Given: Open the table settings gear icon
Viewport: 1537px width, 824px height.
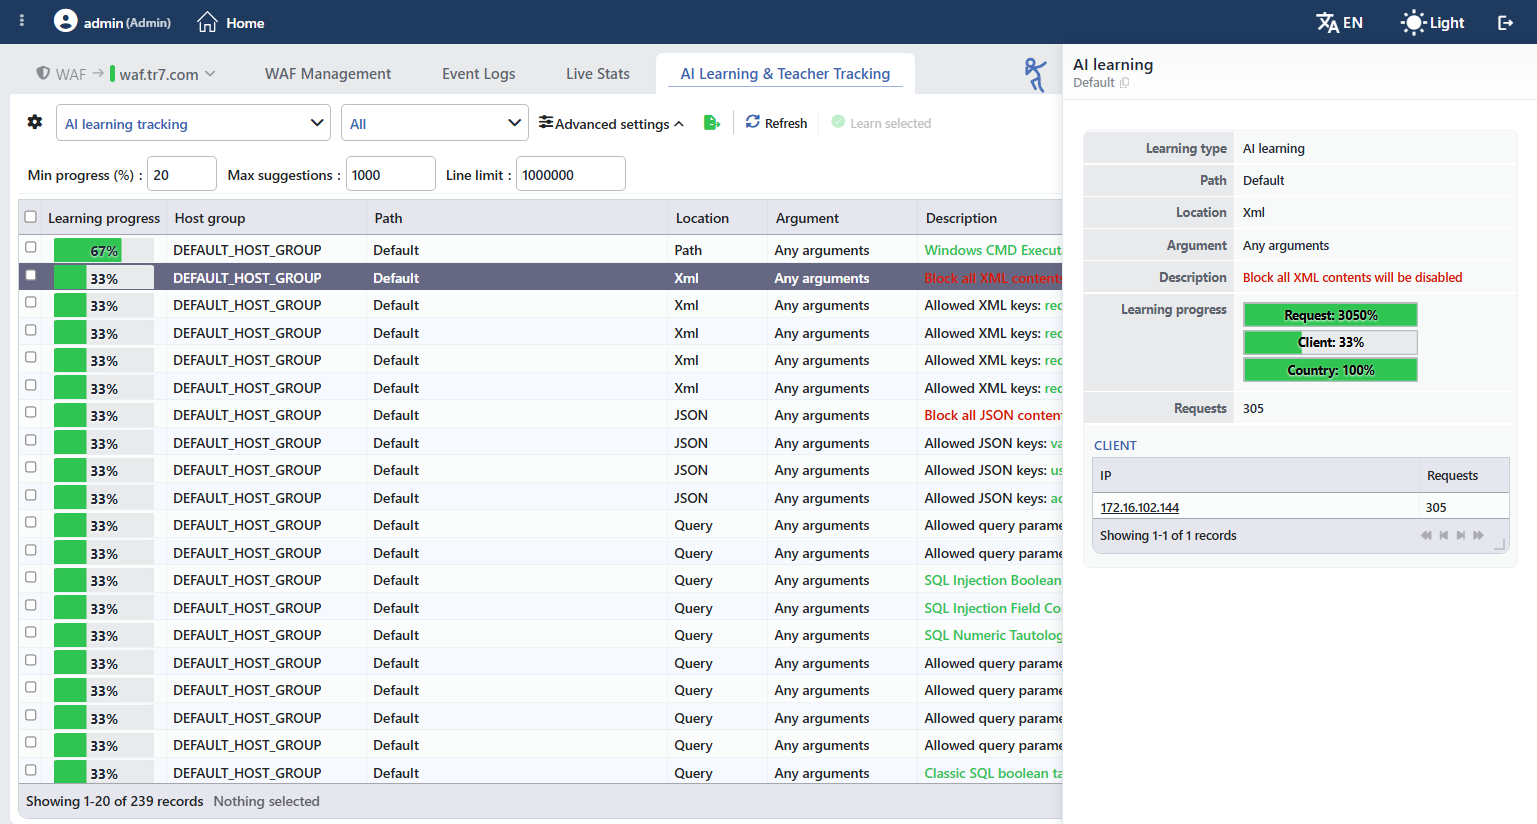Looking at the screenshot, I should click(35, 122).
